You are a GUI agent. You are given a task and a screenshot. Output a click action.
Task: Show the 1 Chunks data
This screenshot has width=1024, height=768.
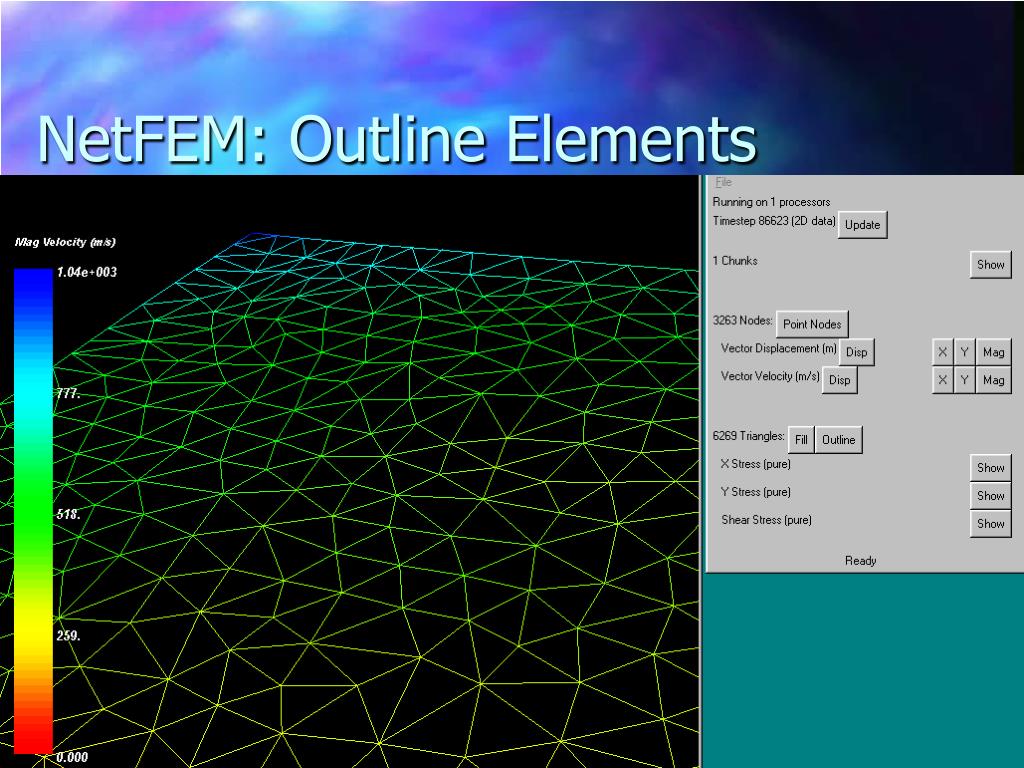(990, 264)
